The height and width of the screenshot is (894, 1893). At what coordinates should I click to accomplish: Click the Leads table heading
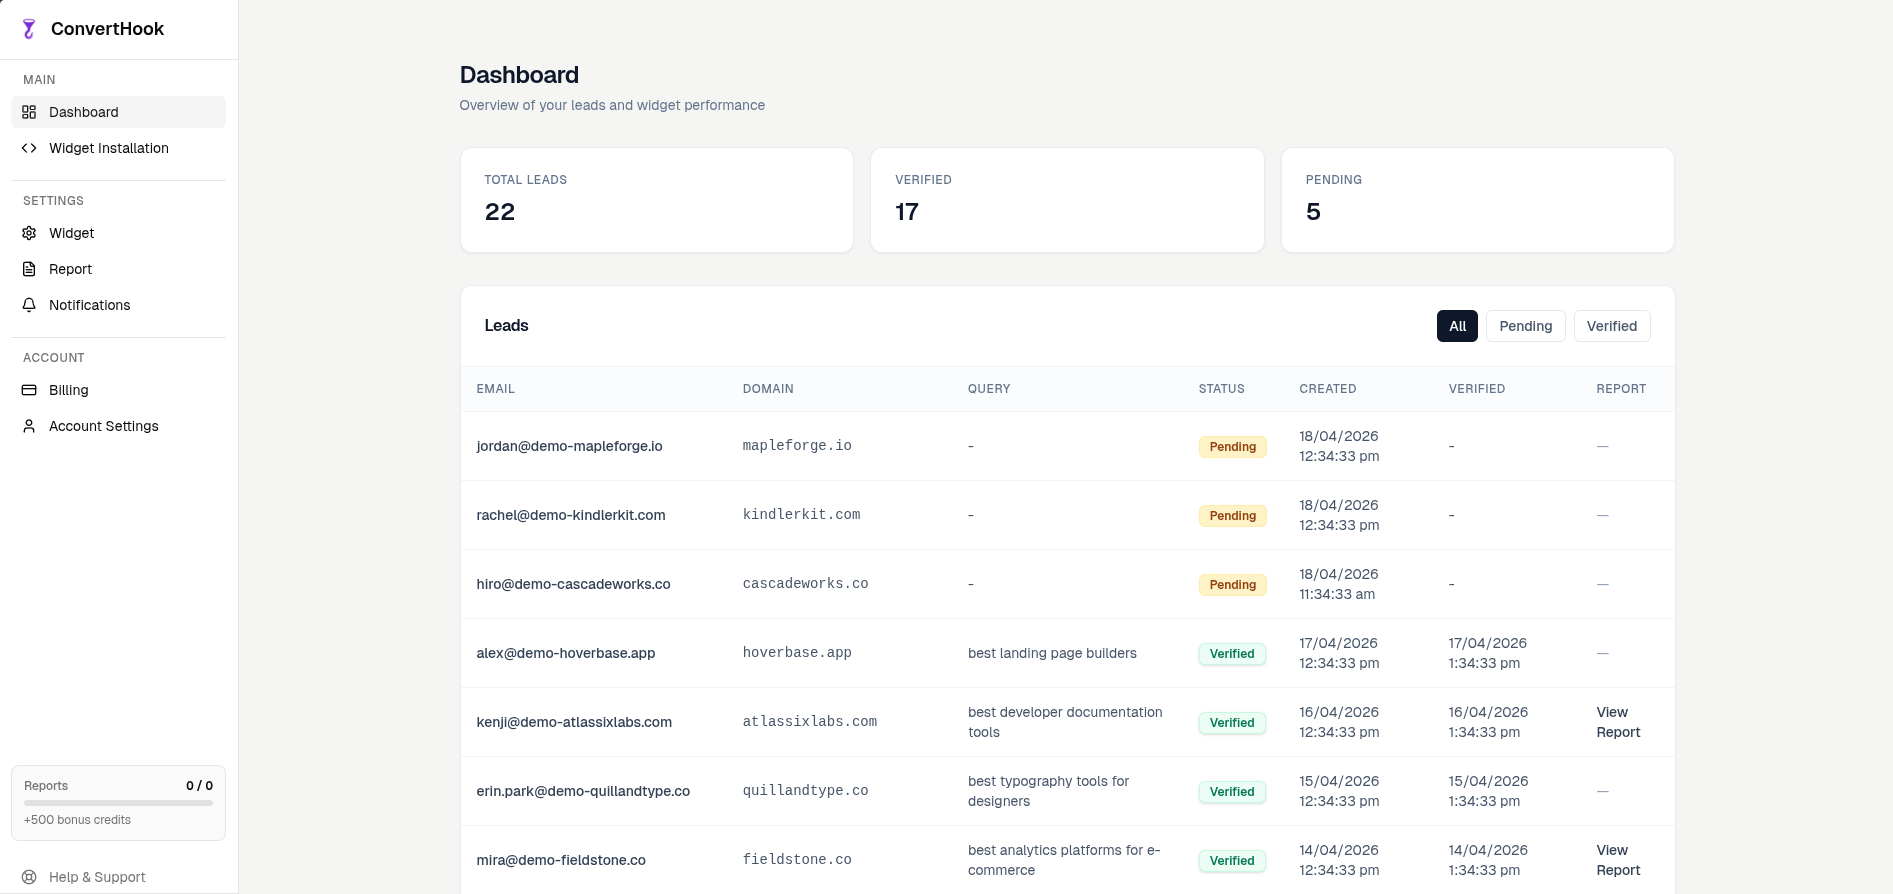(506, 326)
